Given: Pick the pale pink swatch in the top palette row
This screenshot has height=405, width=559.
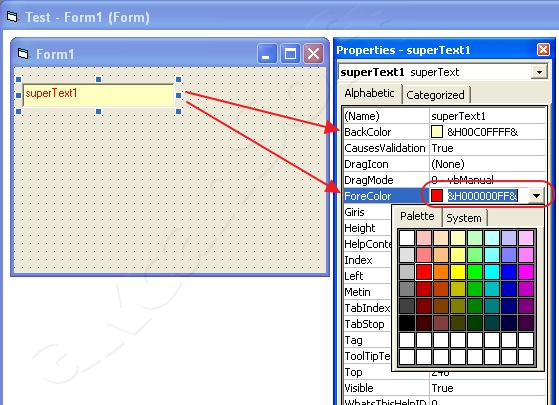Looking at the screenshot, I should [x=424, y=238].
